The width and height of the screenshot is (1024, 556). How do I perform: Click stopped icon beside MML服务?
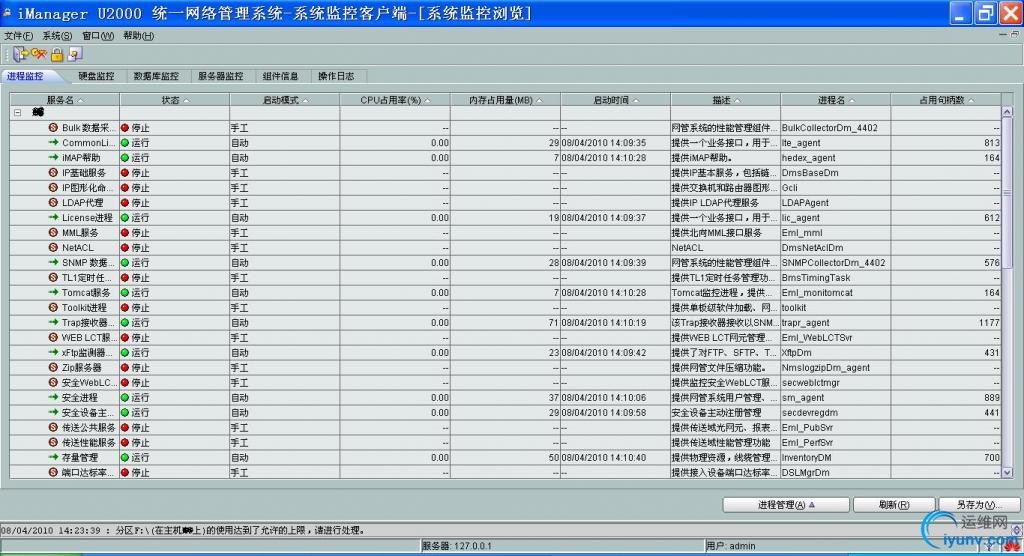(x=54, y=233)
